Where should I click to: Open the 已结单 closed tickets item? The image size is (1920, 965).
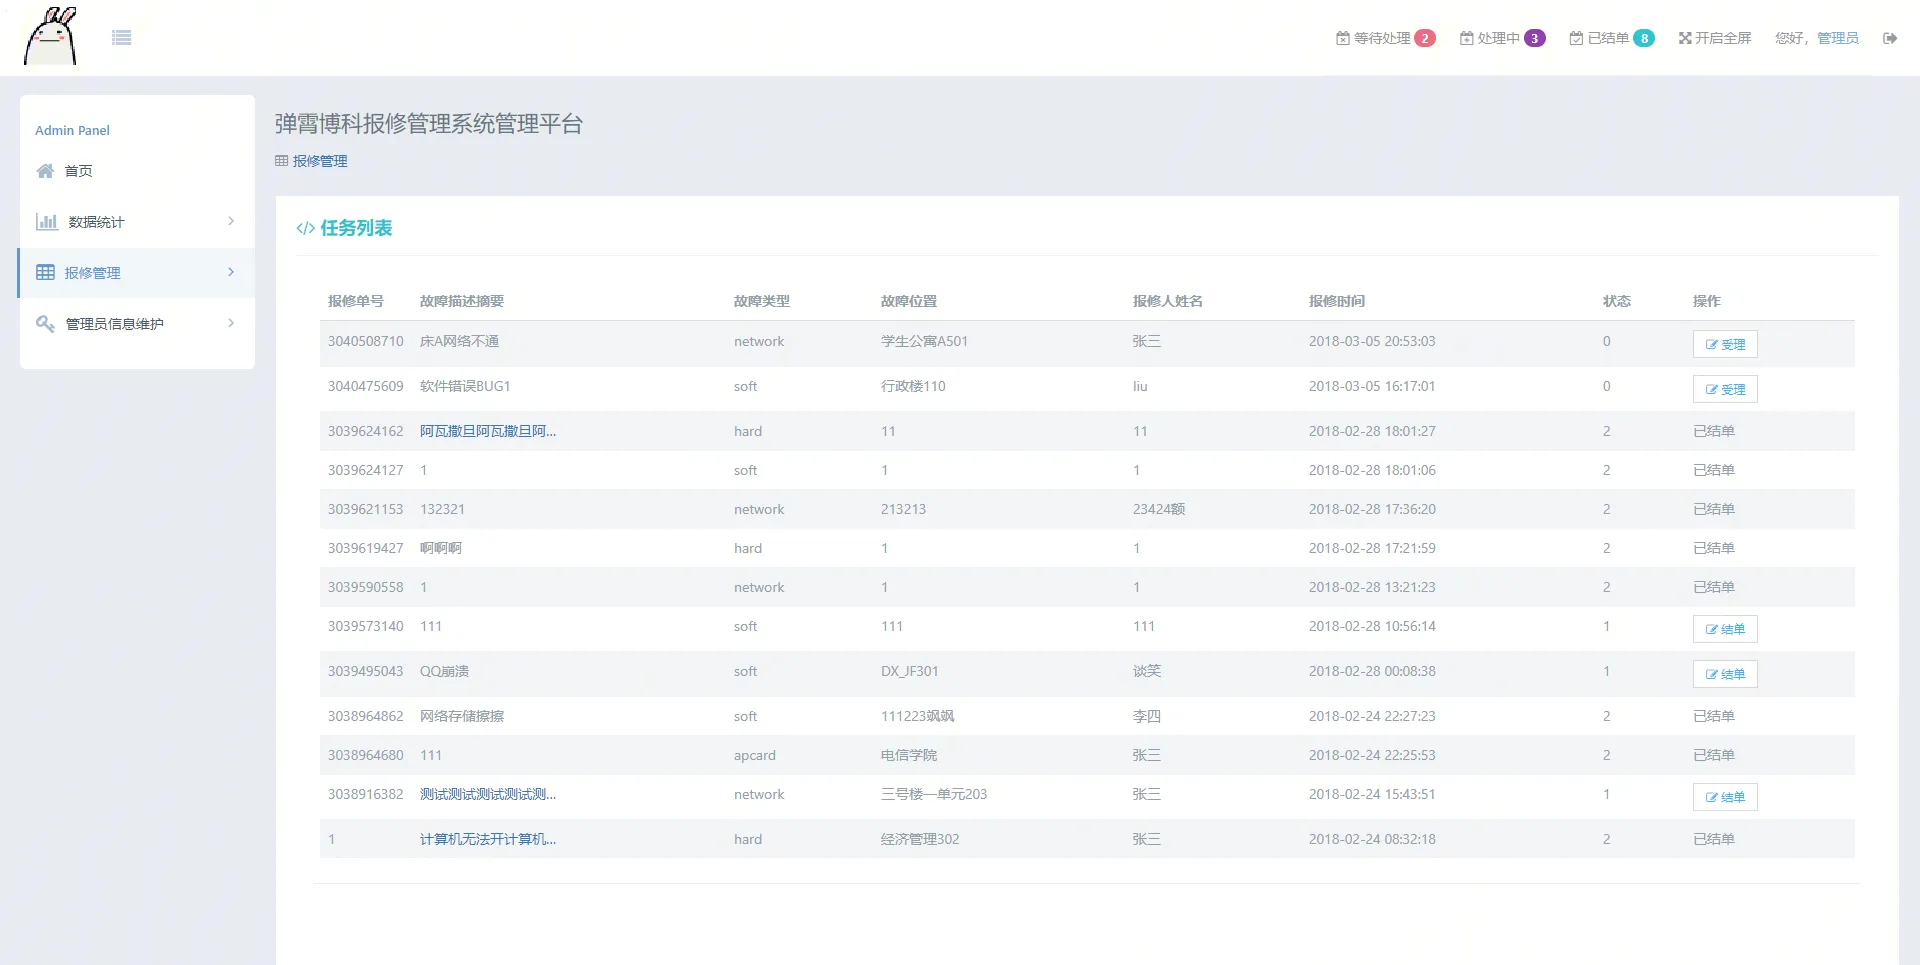(x=1610, y=38)
